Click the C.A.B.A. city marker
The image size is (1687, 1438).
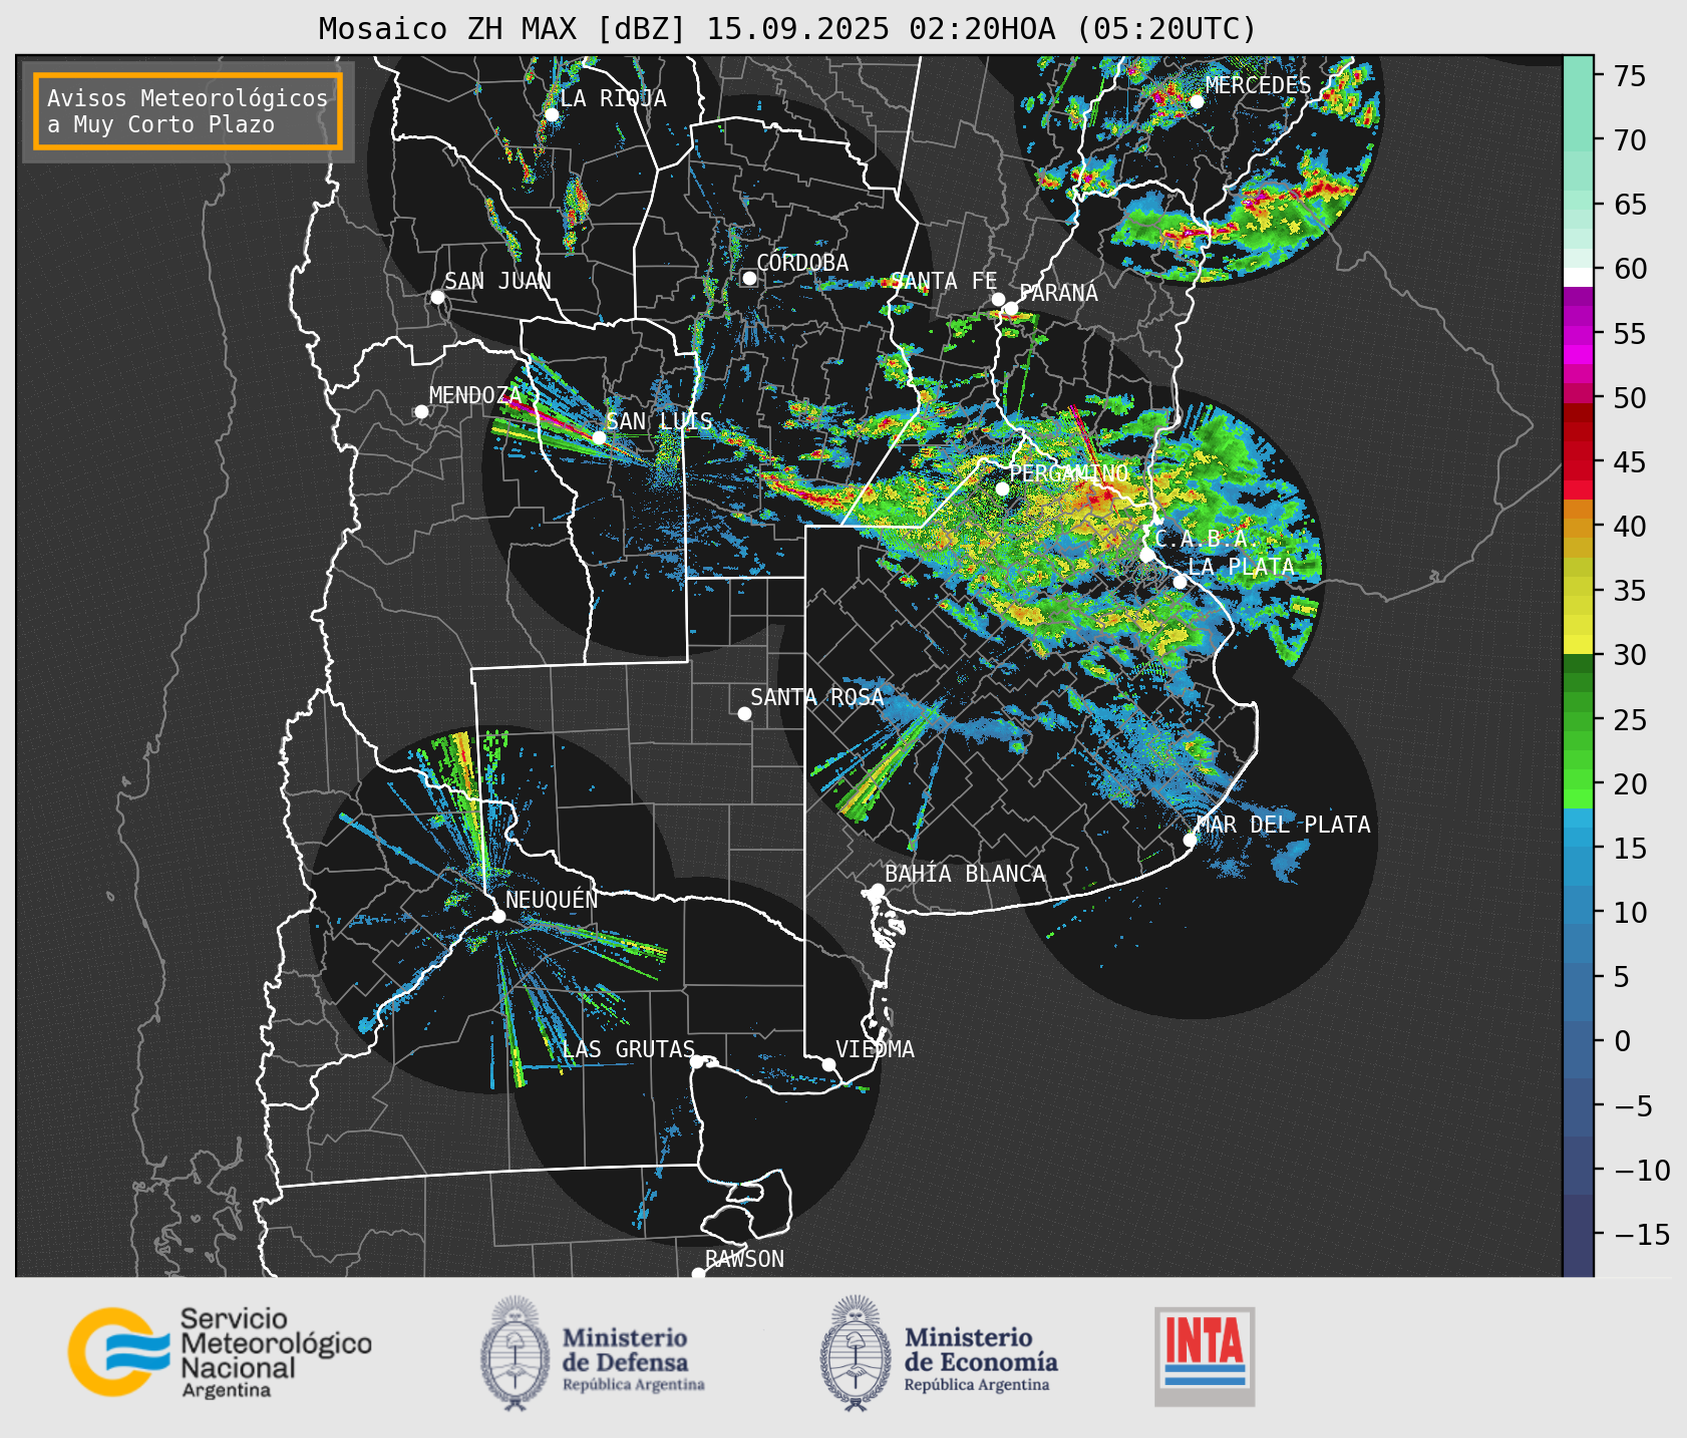point(1147,554)
